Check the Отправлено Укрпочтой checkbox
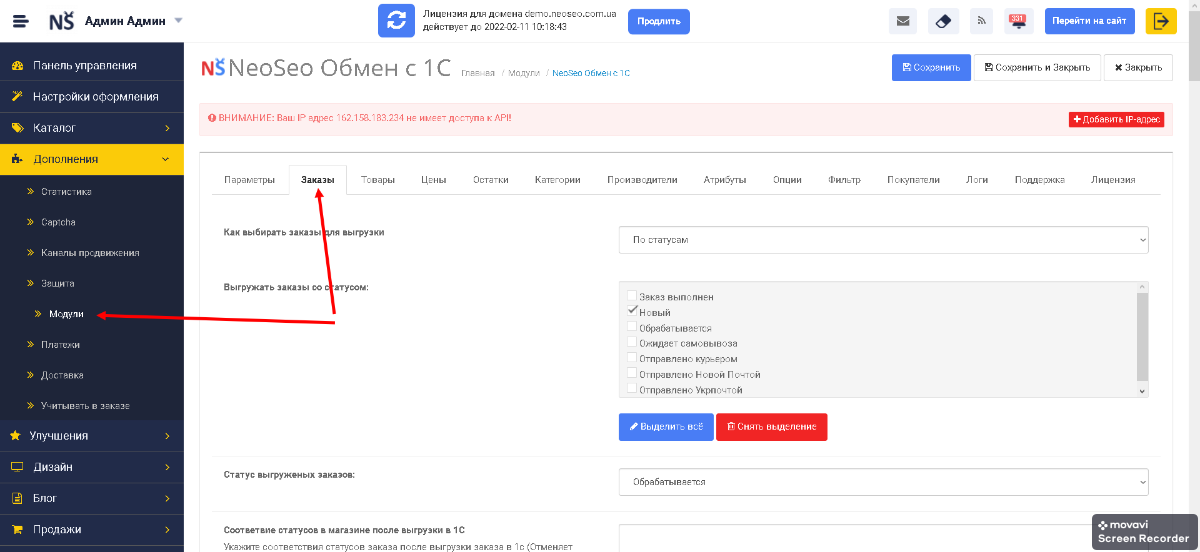 [632, 389]
